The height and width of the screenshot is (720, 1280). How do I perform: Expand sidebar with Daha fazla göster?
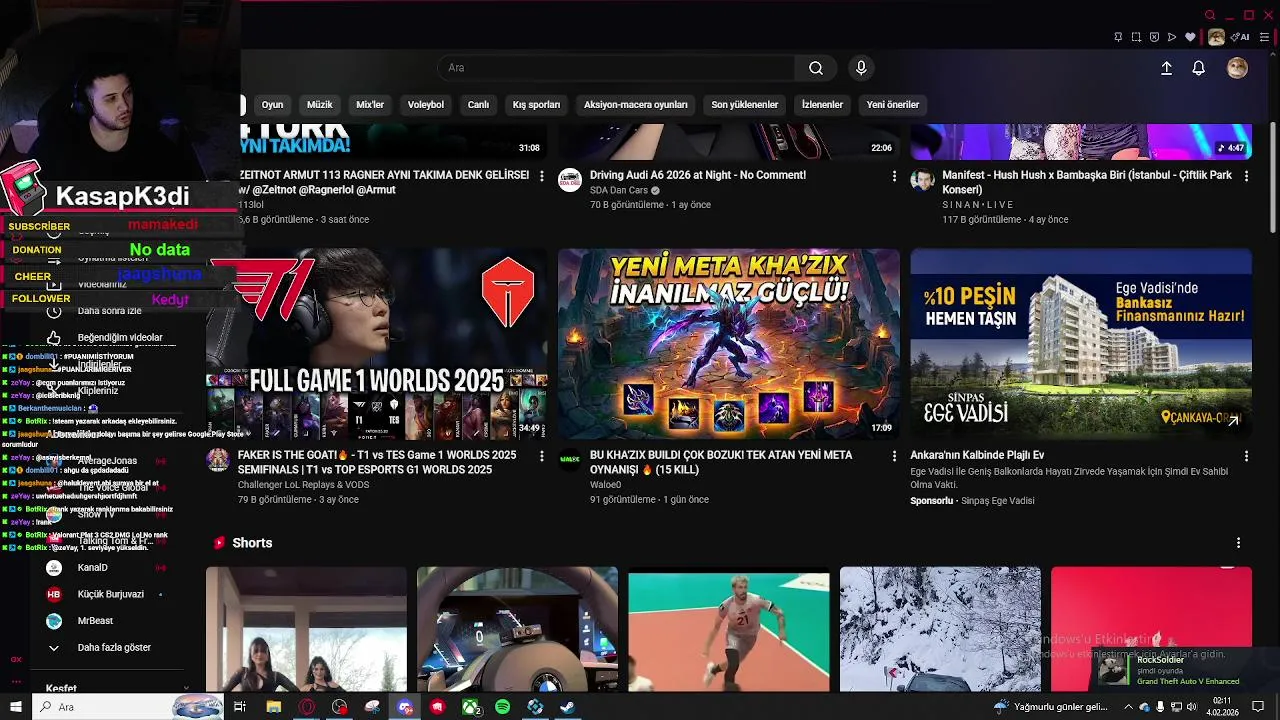(x=114, y=648)
